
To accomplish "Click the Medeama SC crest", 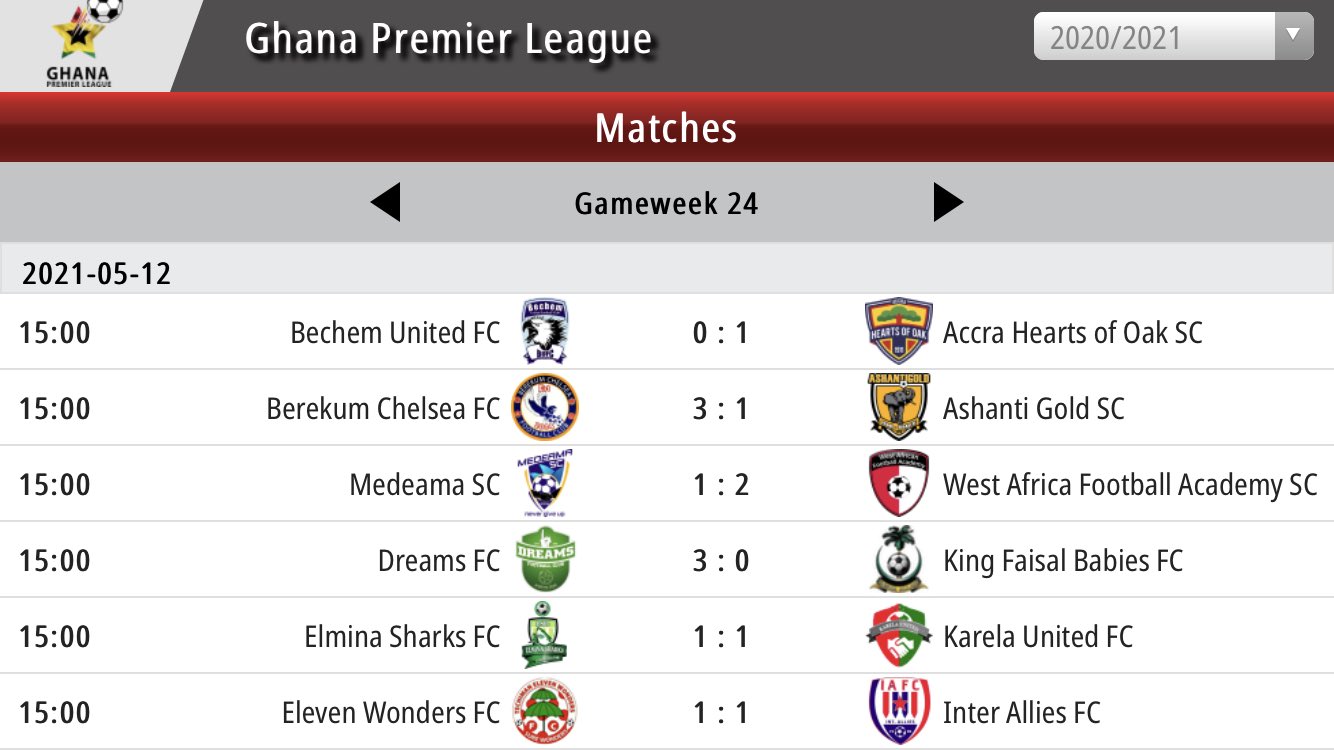I will (545, 484).
